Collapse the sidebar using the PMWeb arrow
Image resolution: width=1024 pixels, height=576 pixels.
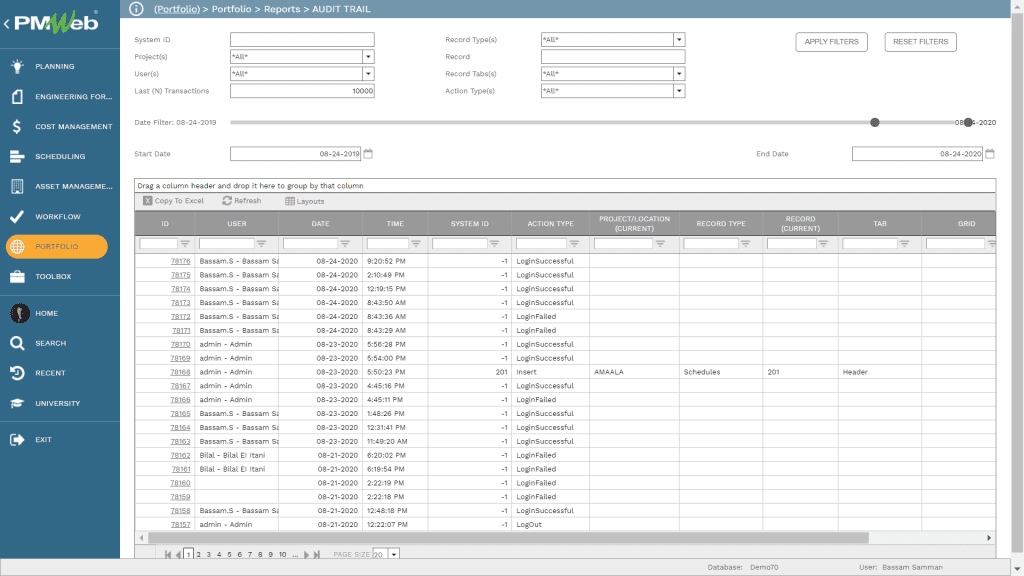coord(7,23)
